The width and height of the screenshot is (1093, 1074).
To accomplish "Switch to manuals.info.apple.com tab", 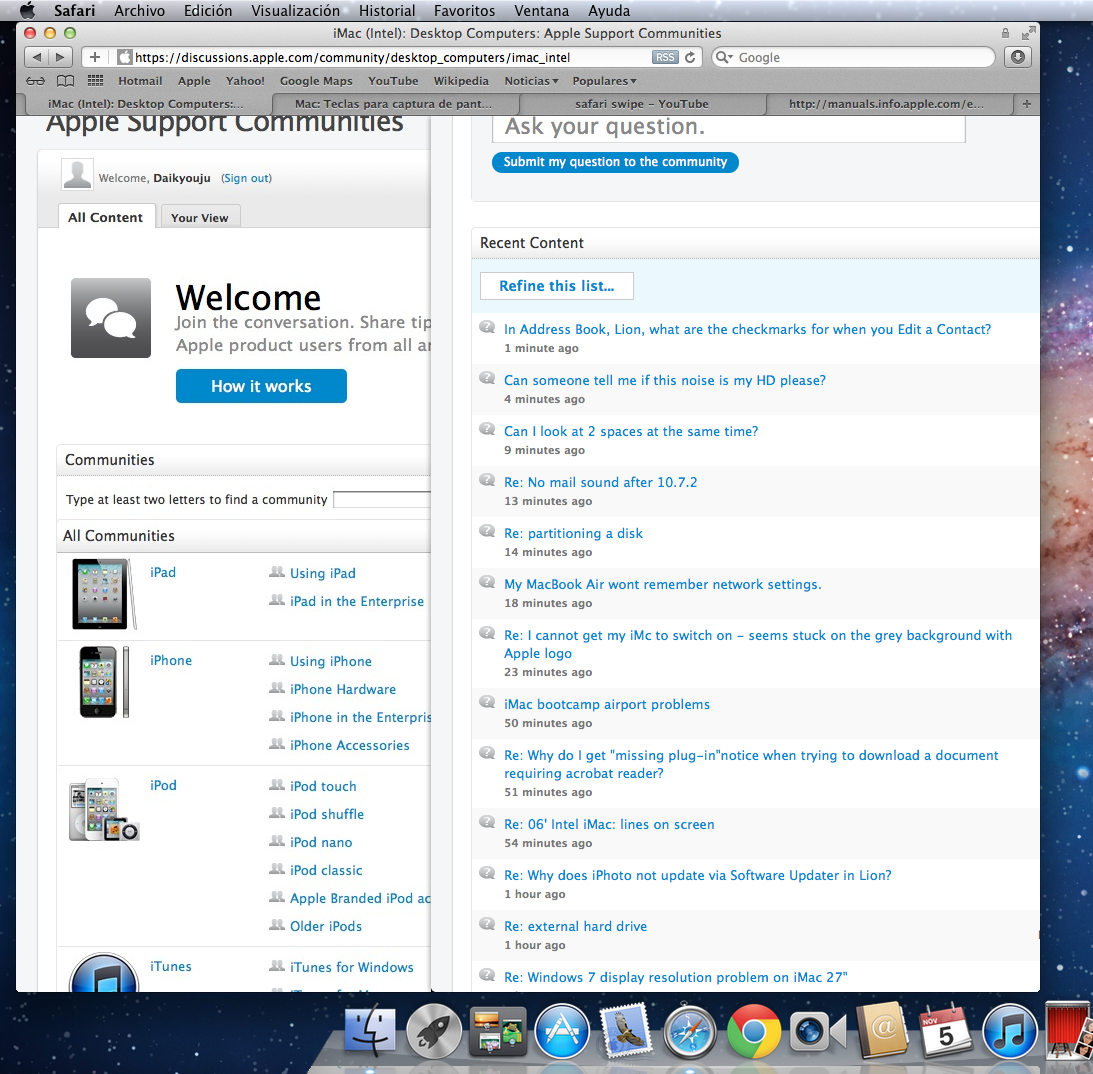I will click(x=887, y=104).
